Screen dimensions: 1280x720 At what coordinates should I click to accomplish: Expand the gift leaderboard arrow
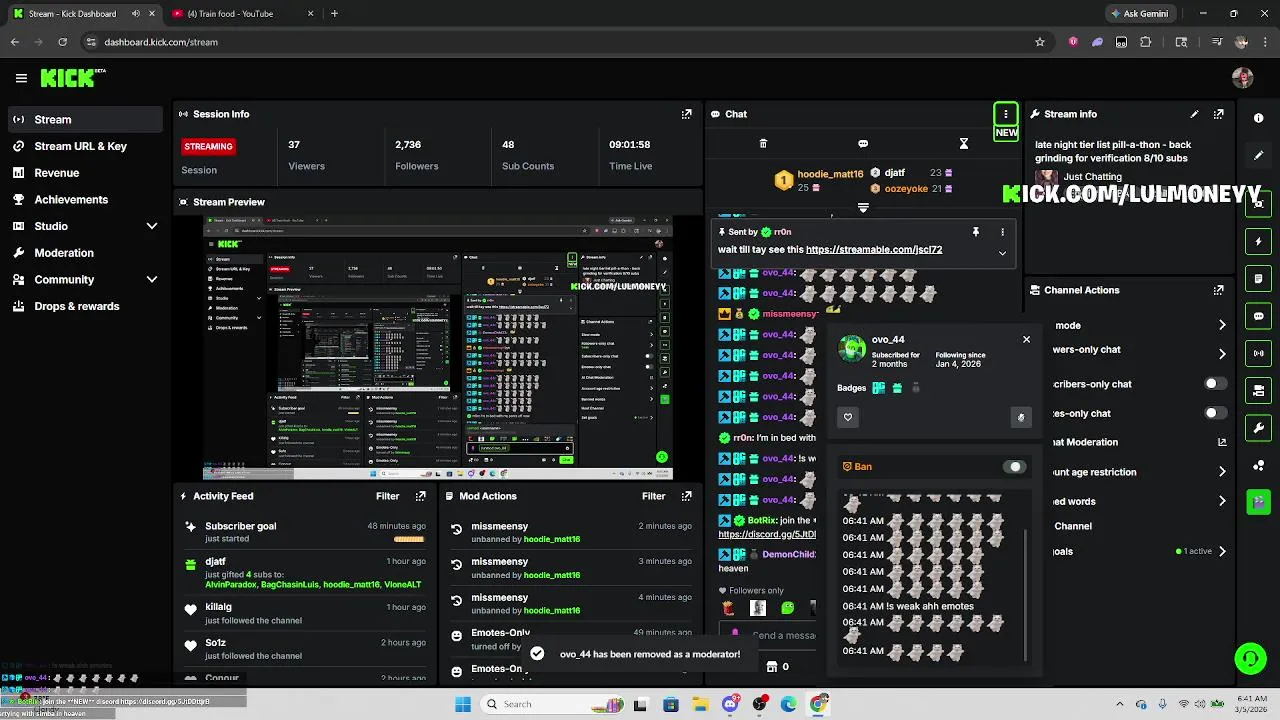point(863,208)
